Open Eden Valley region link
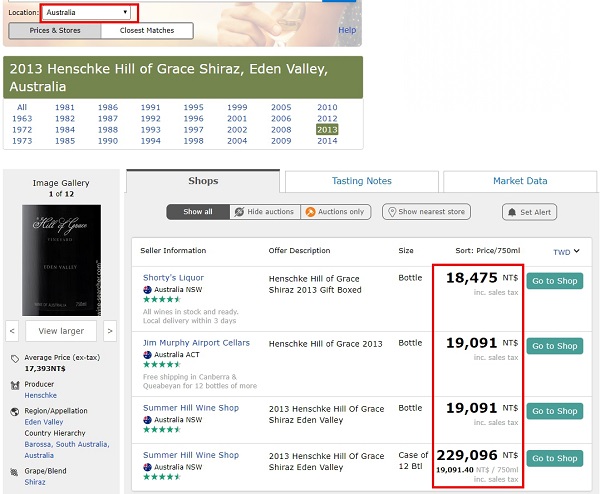This screenshot has width=600, height=494. (44, 422)
